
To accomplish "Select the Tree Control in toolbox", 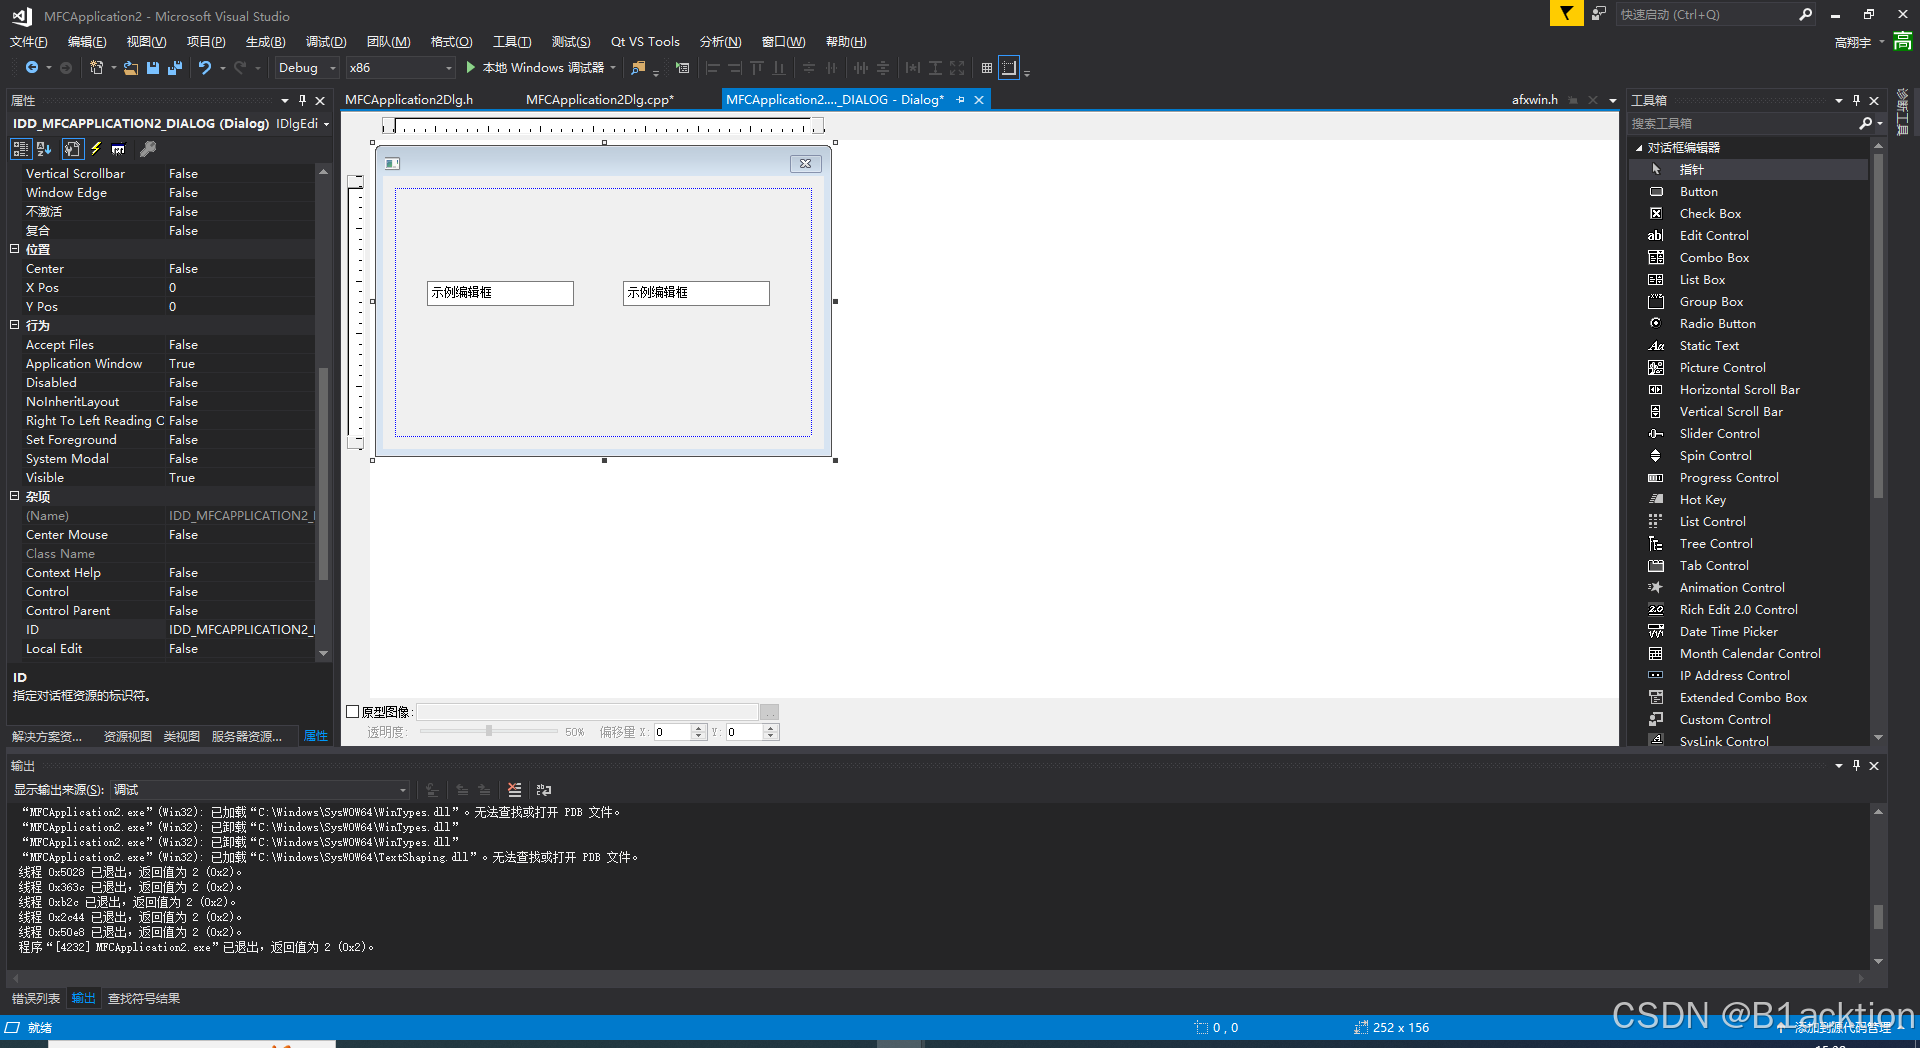I will pyautogui.click(x=1715, y=543).
